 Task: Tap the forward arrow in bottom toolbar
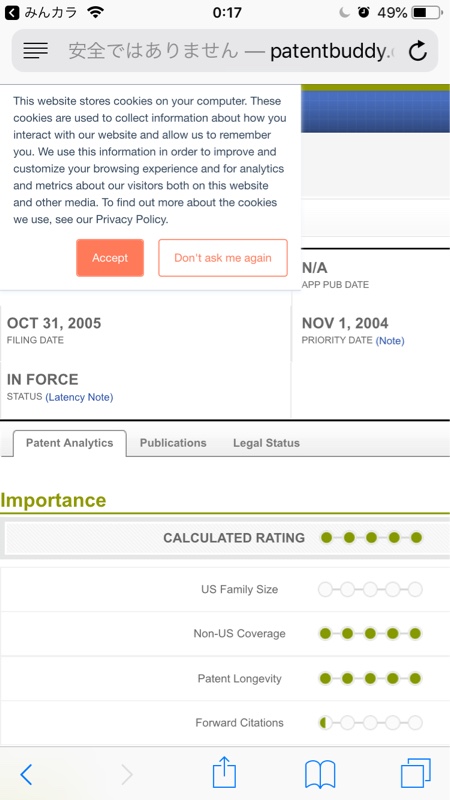(x=127, y=774)
